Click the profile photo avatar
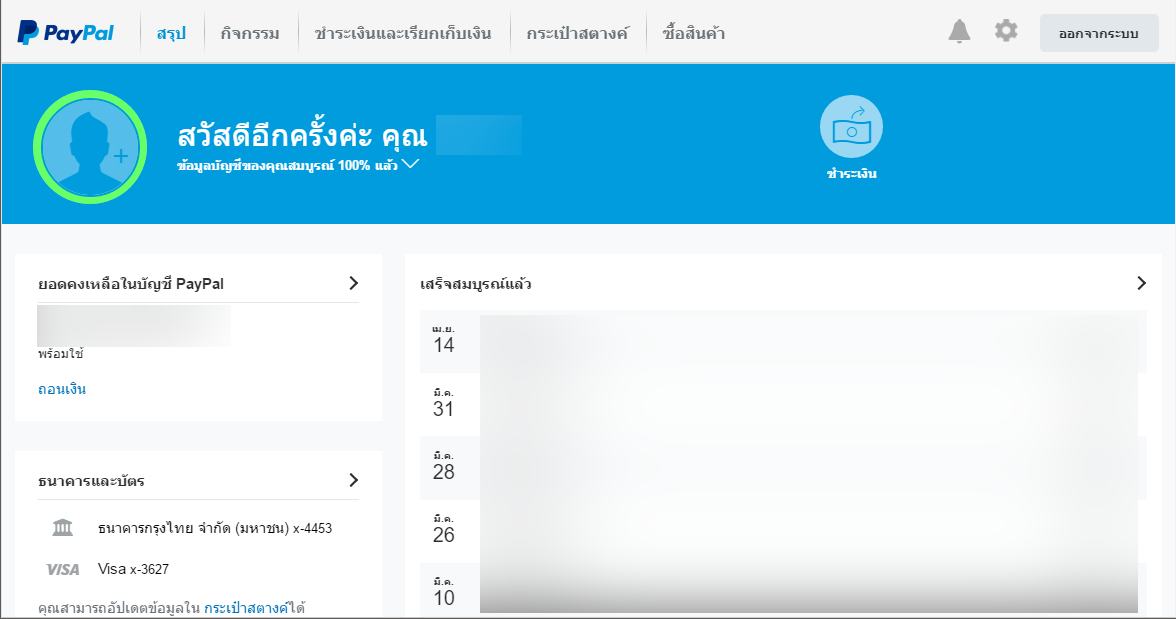 90,147
